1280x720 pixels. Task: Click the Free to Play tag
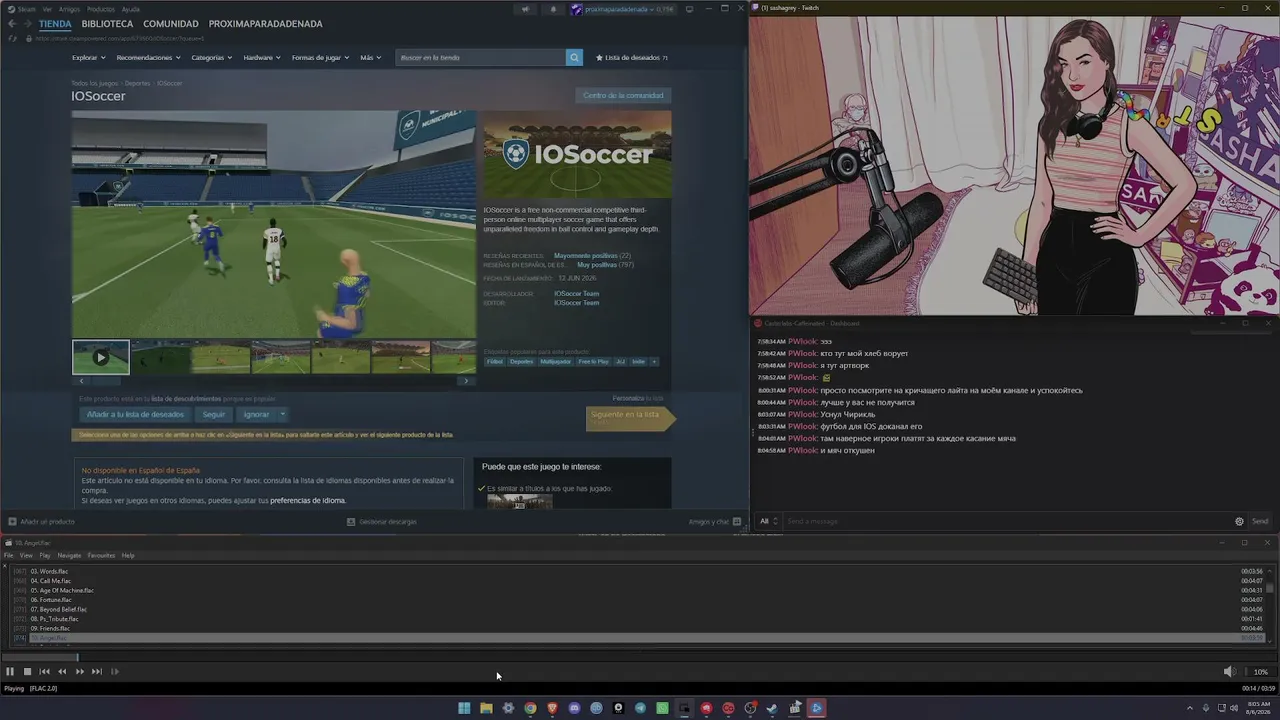[x=593, y=362]
